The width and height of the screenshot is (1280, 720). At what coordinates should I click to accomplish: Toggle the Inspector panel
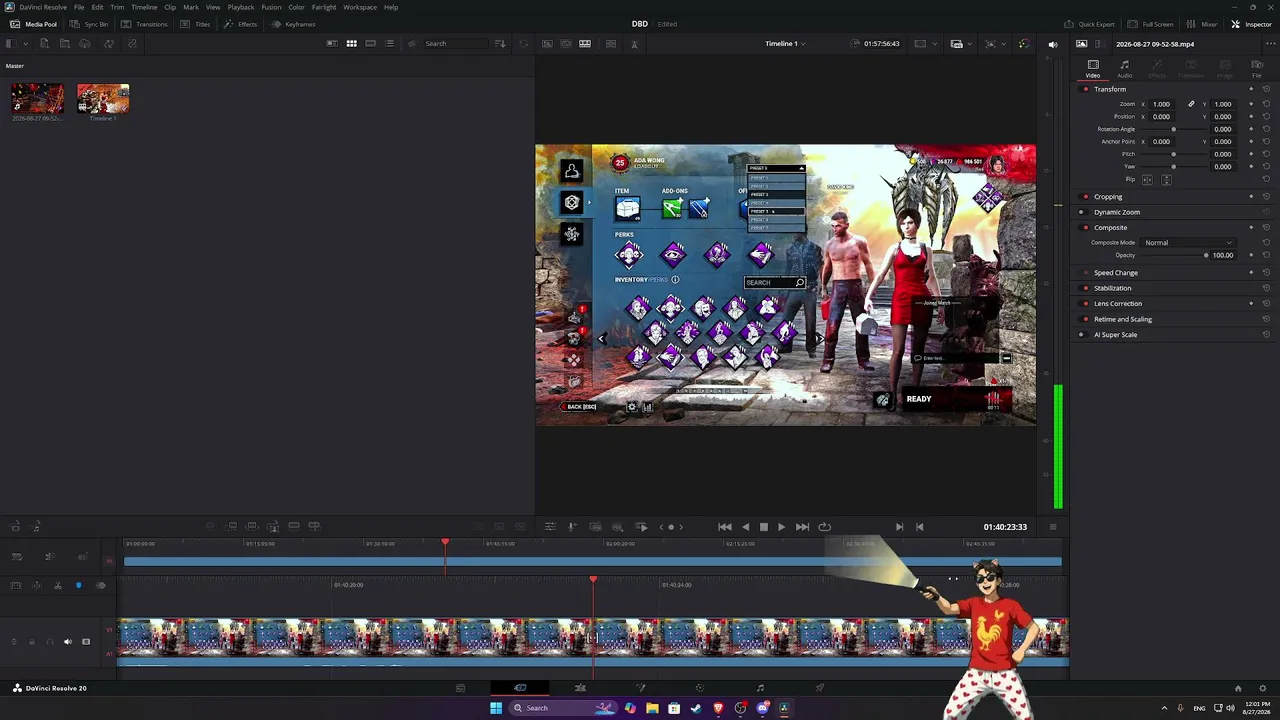1251,24
